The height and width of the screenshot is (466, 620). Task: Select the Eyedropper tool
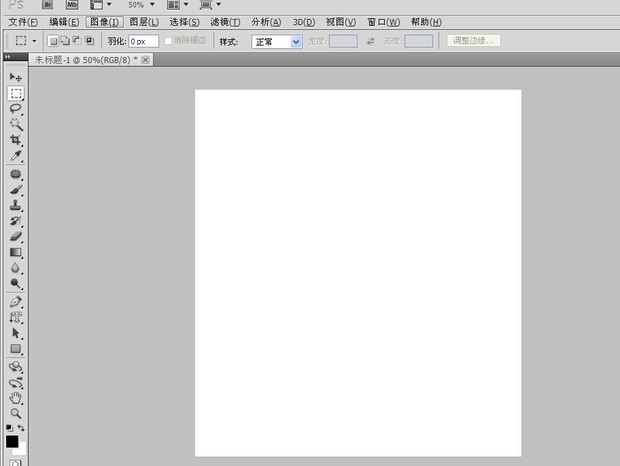15,155
